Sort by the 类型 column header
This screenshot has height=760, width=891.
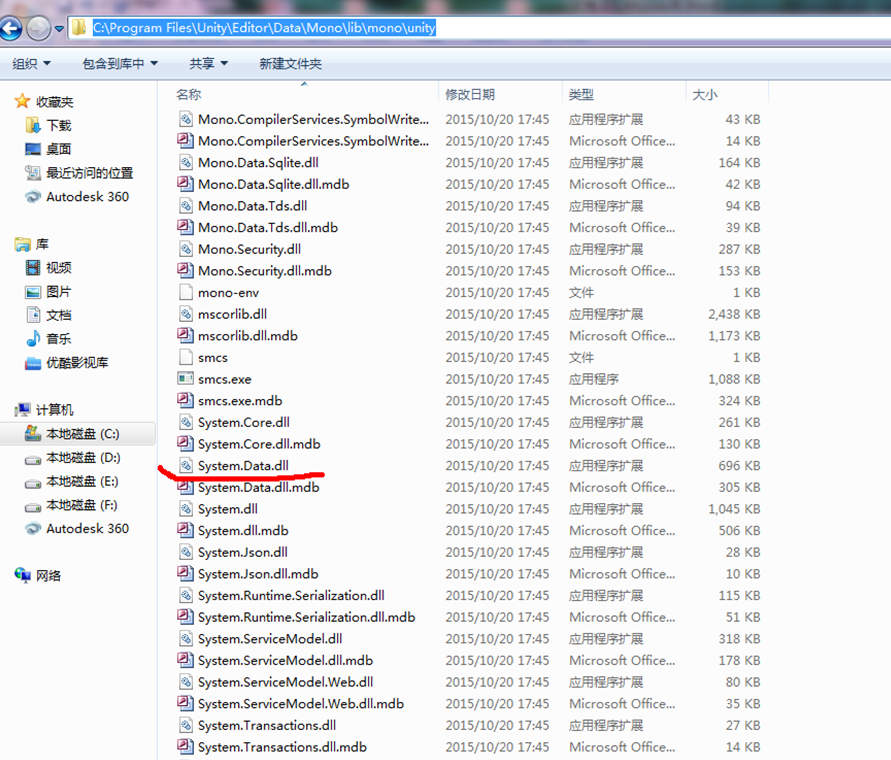581,94
